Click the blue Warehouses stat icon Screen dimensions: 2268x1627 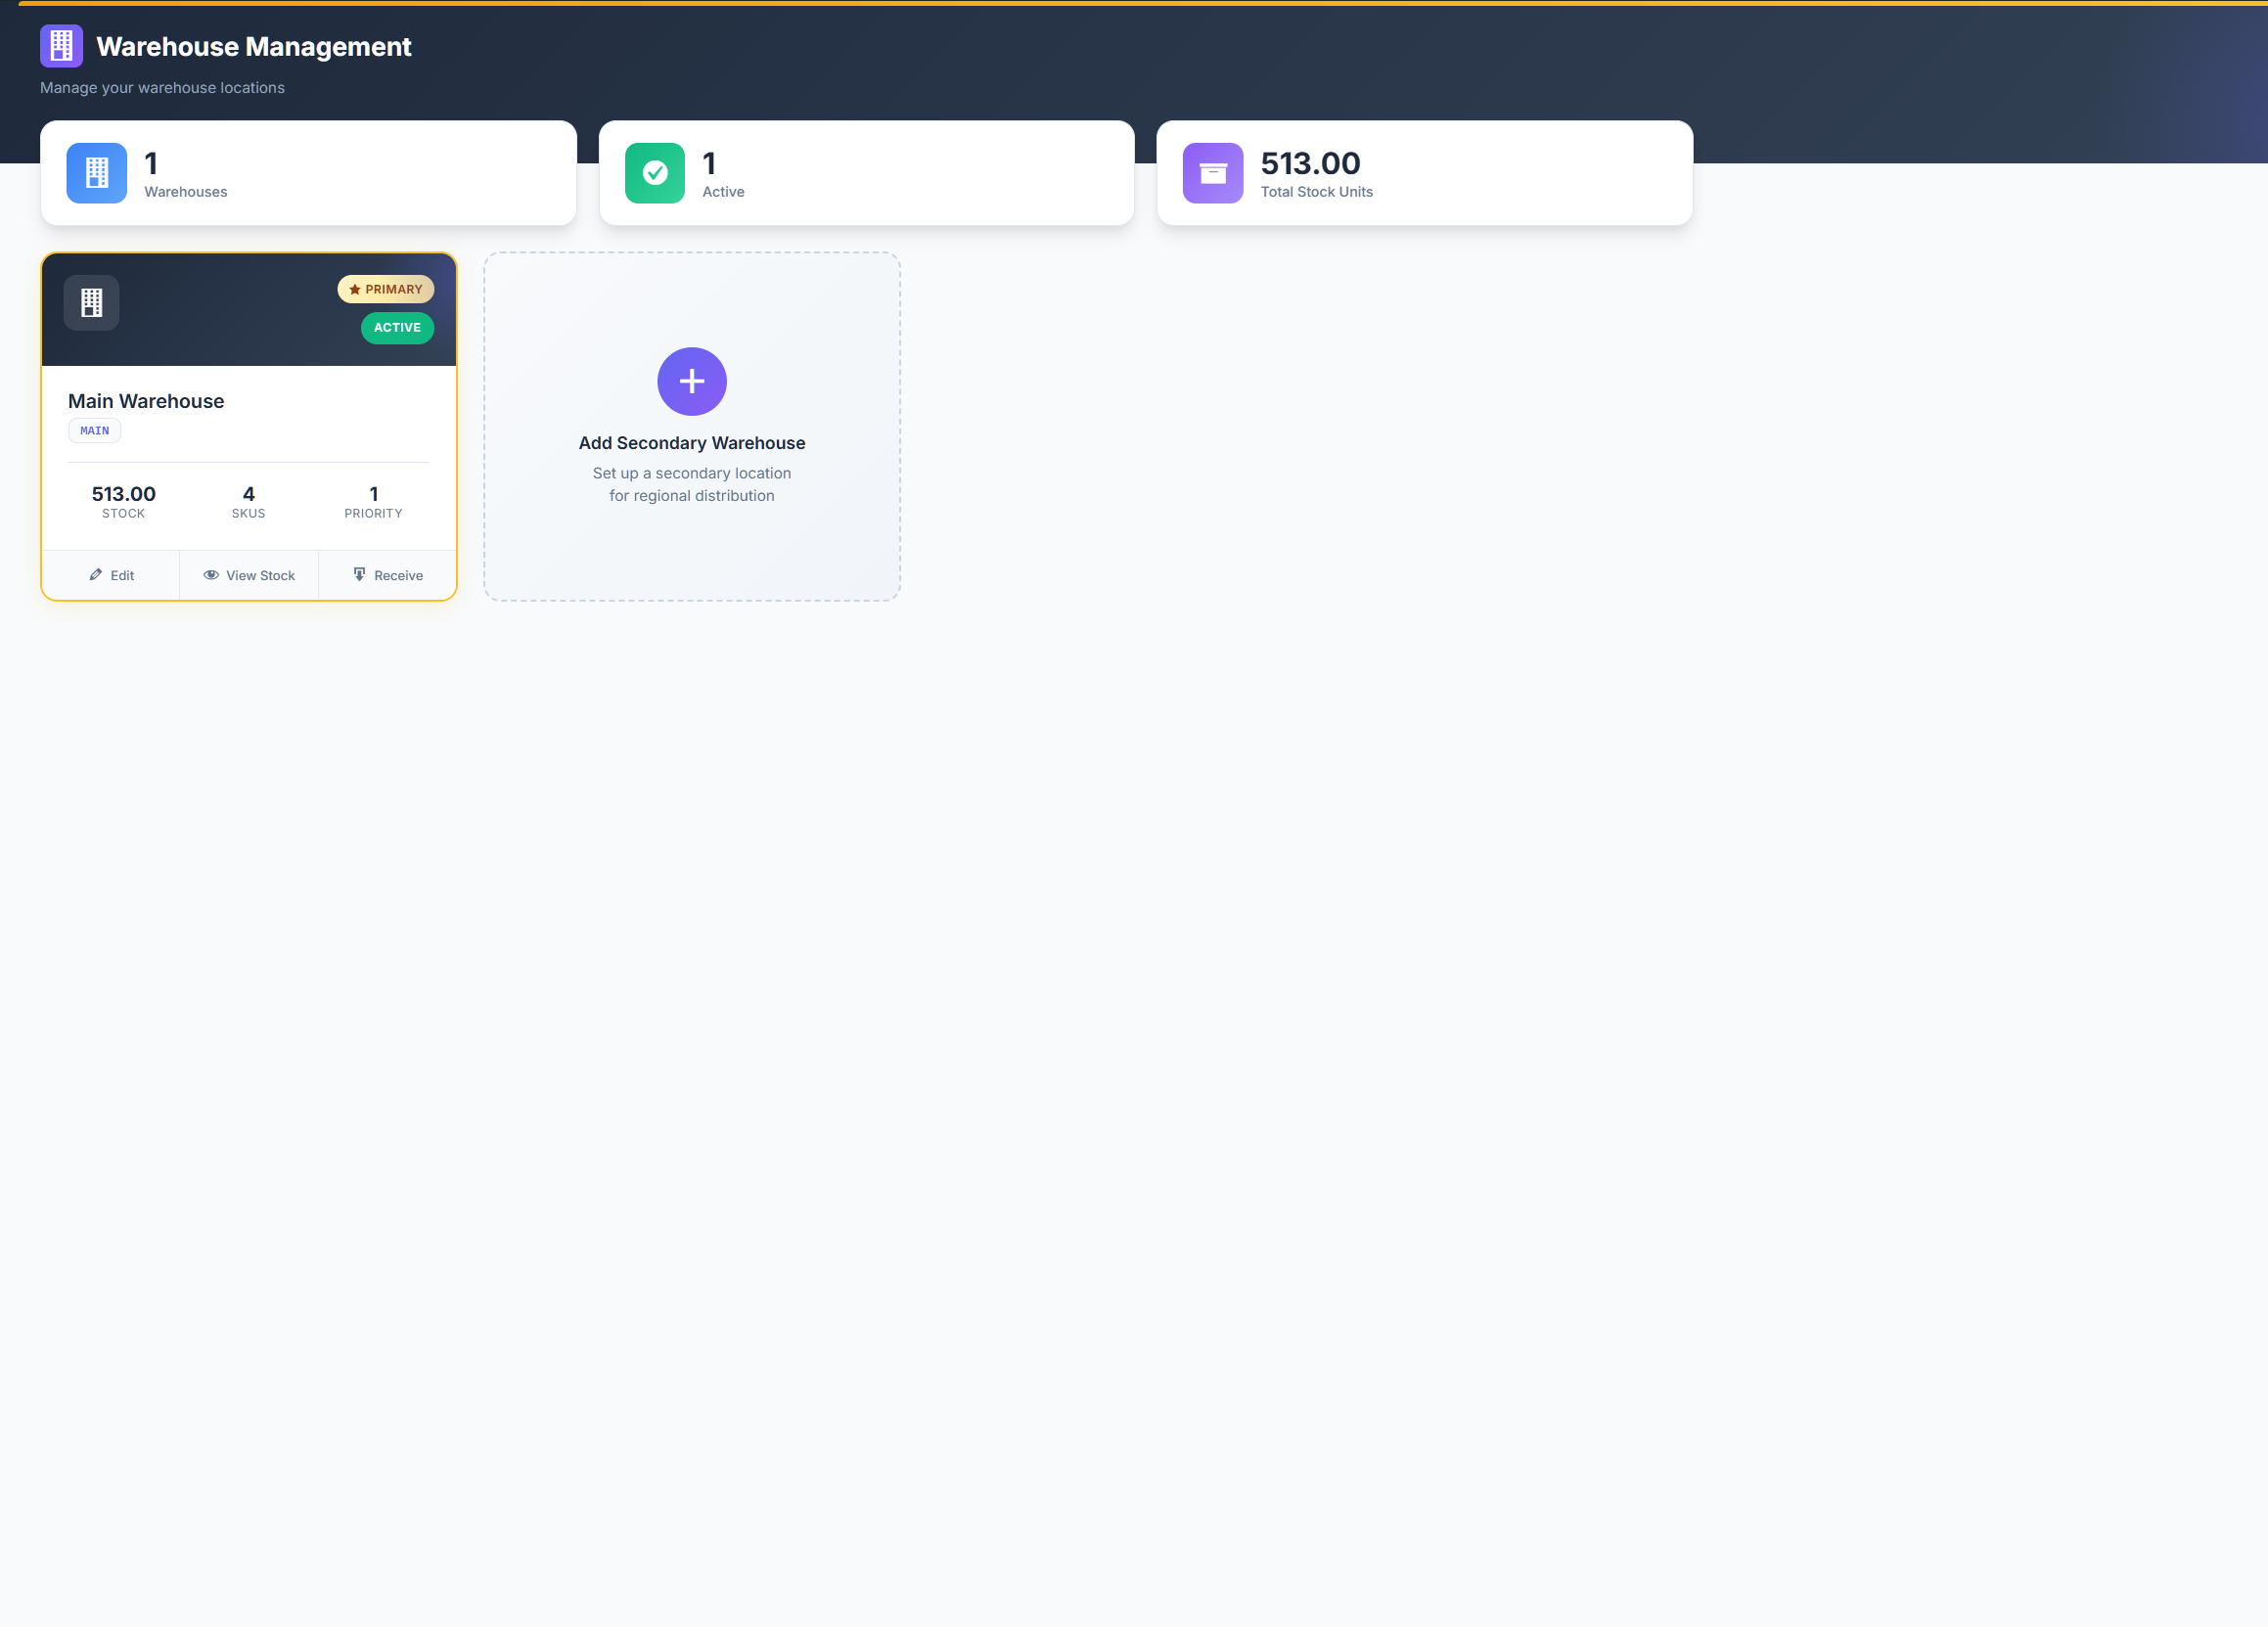[97, 173]
